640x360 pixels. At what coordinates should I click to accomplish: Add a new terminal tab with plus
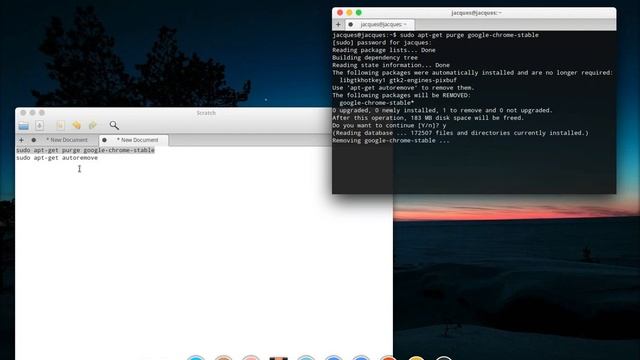point(338,24)
